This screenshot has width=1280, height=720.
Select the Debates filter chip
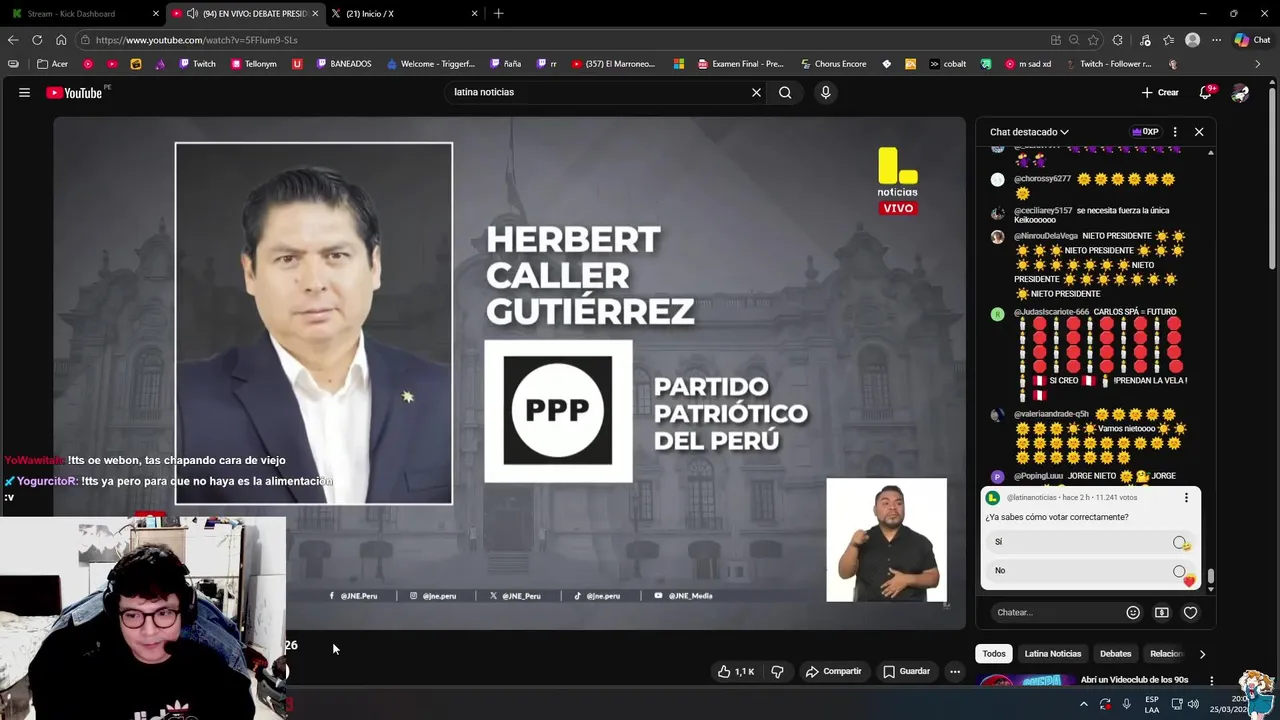click(1115, 654)
